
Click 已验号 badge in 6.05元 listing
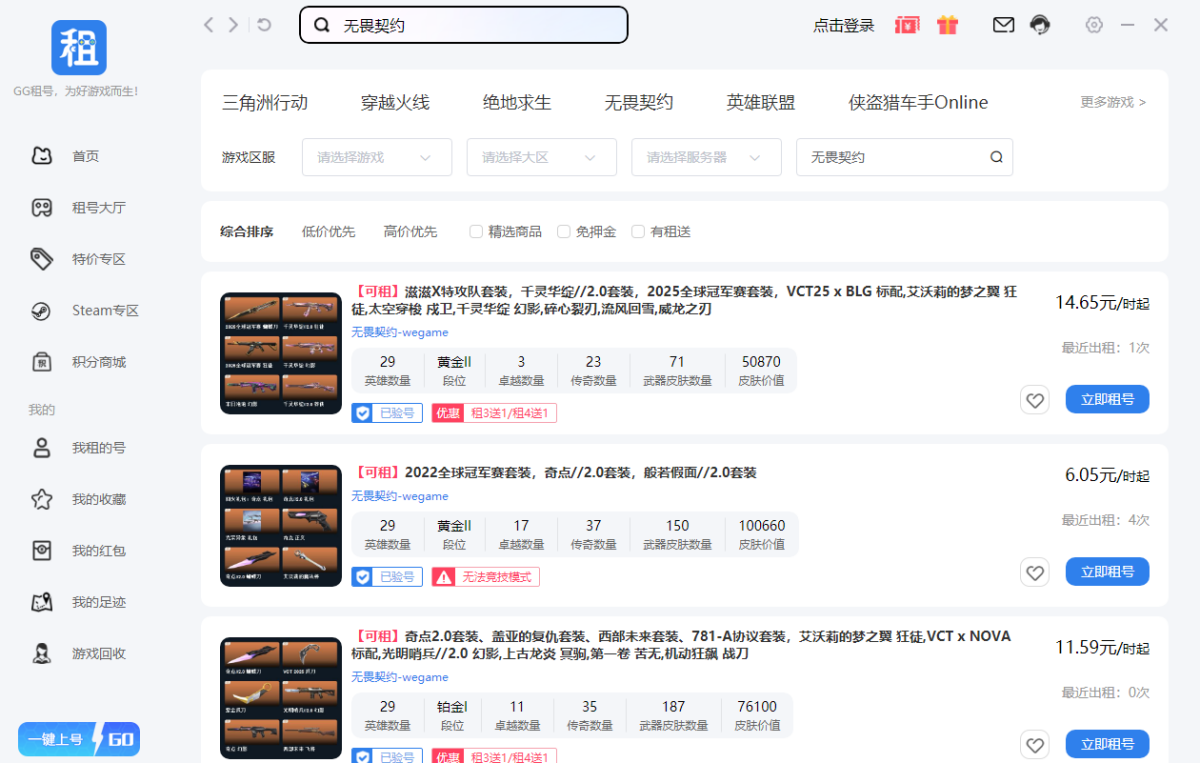(386, 577)
